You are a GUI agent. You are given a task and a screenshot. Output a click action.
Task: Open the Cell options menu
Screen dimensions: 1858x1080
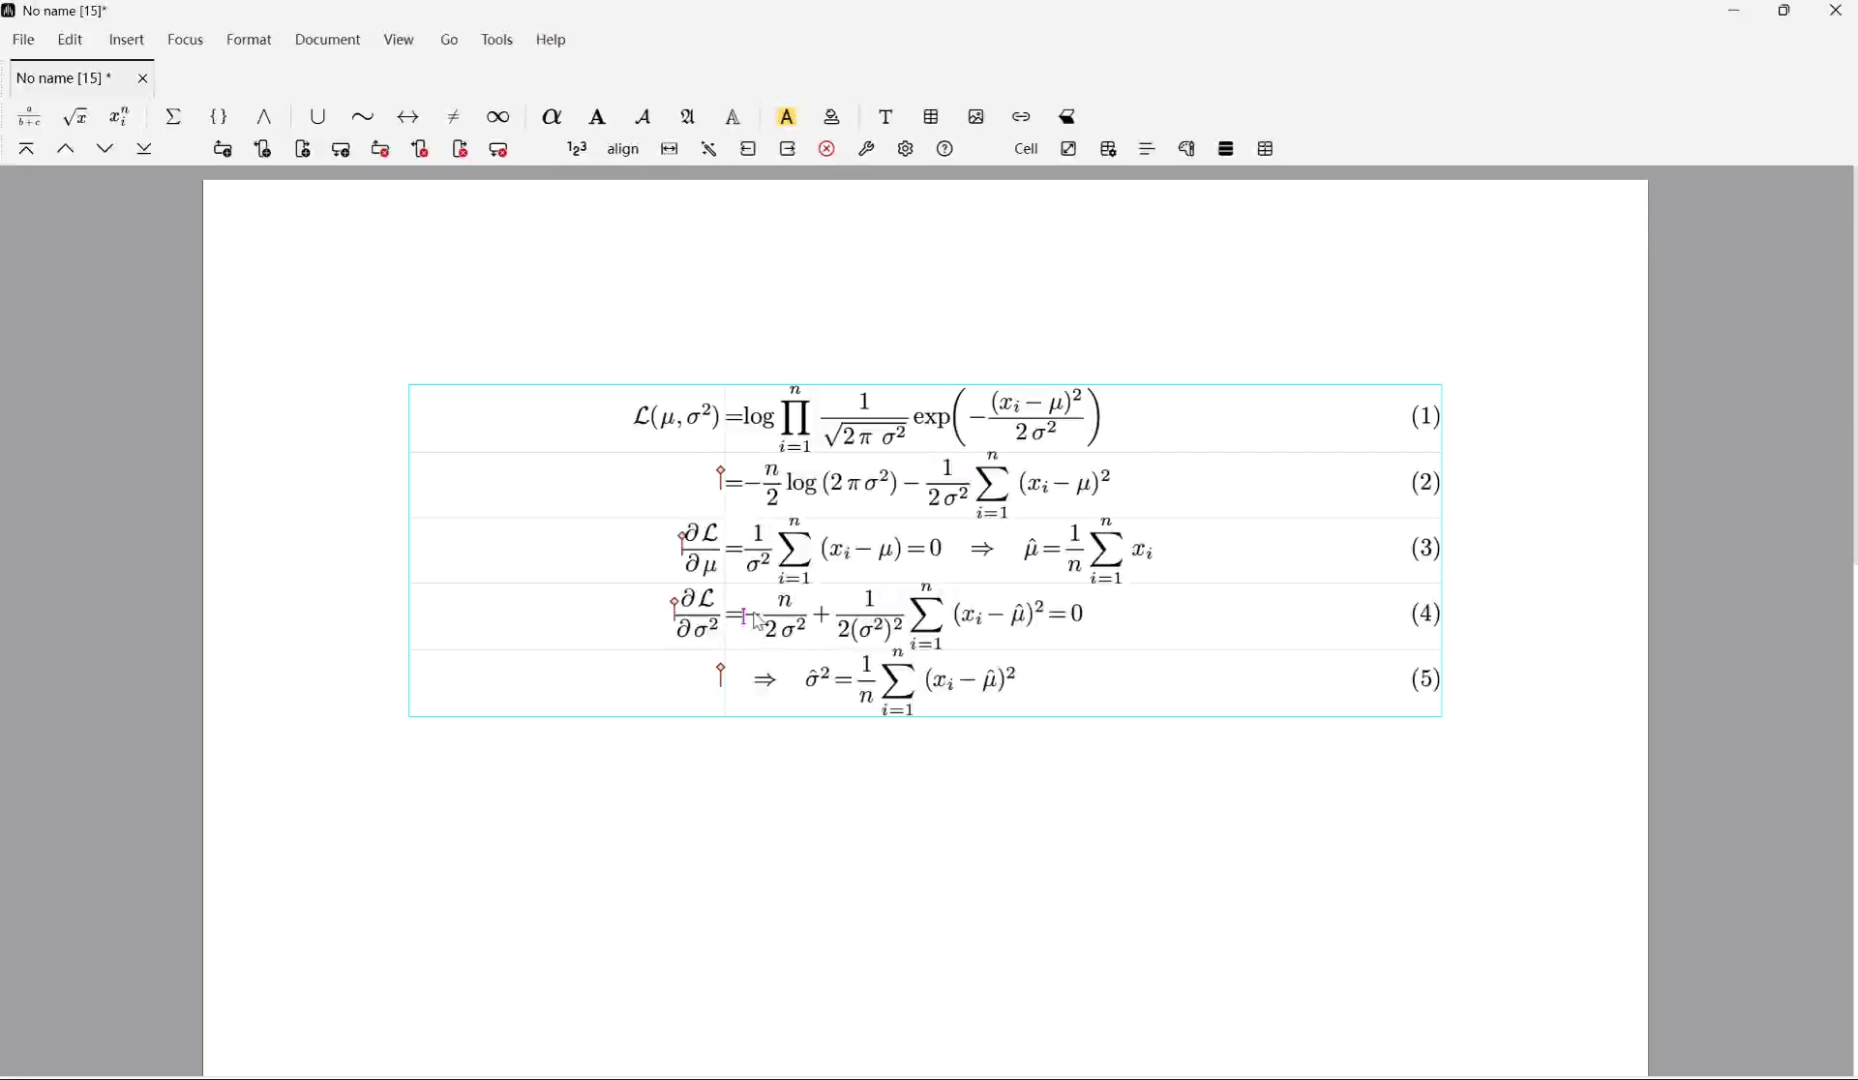click(1025, 149)
